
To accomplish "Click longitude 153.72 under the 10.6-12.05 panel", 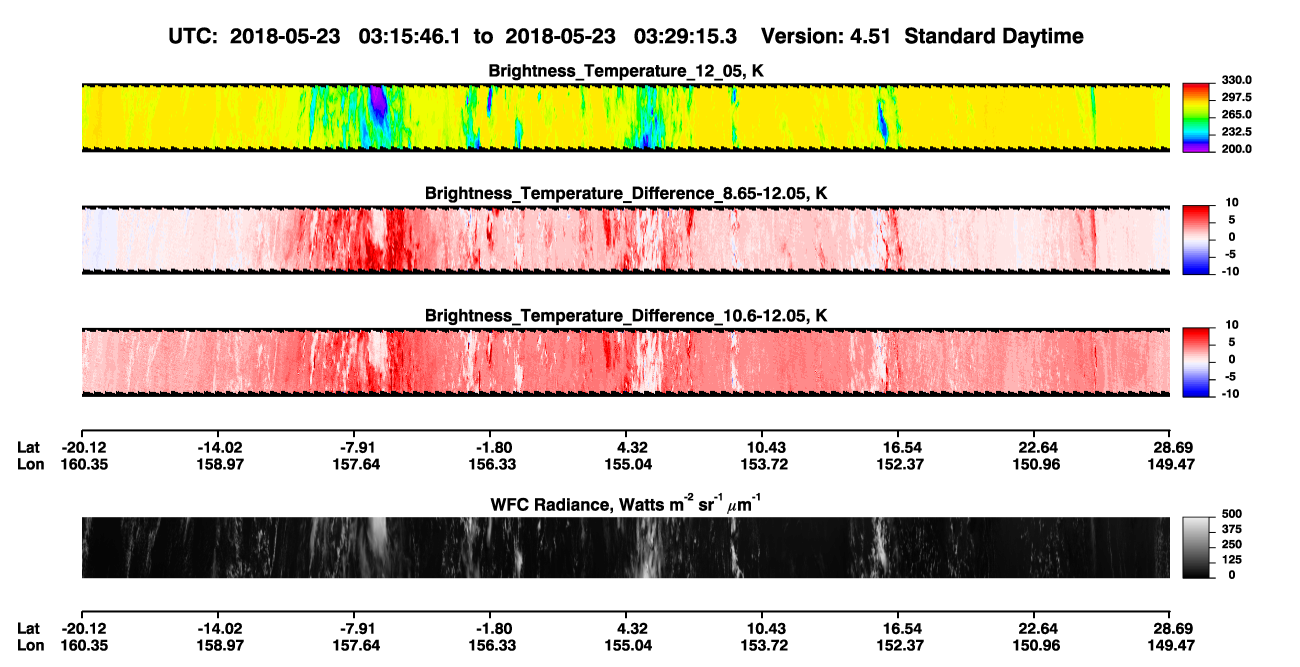I will click(x=762, y=464).
